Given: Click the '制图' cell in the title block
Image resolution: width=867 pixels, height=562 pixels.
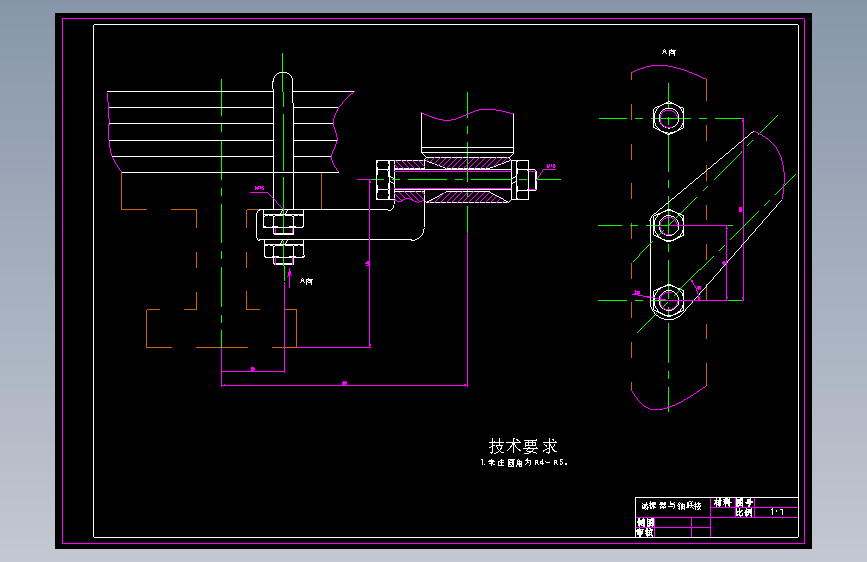Looking at the screenshot, I should pos(645,522).
